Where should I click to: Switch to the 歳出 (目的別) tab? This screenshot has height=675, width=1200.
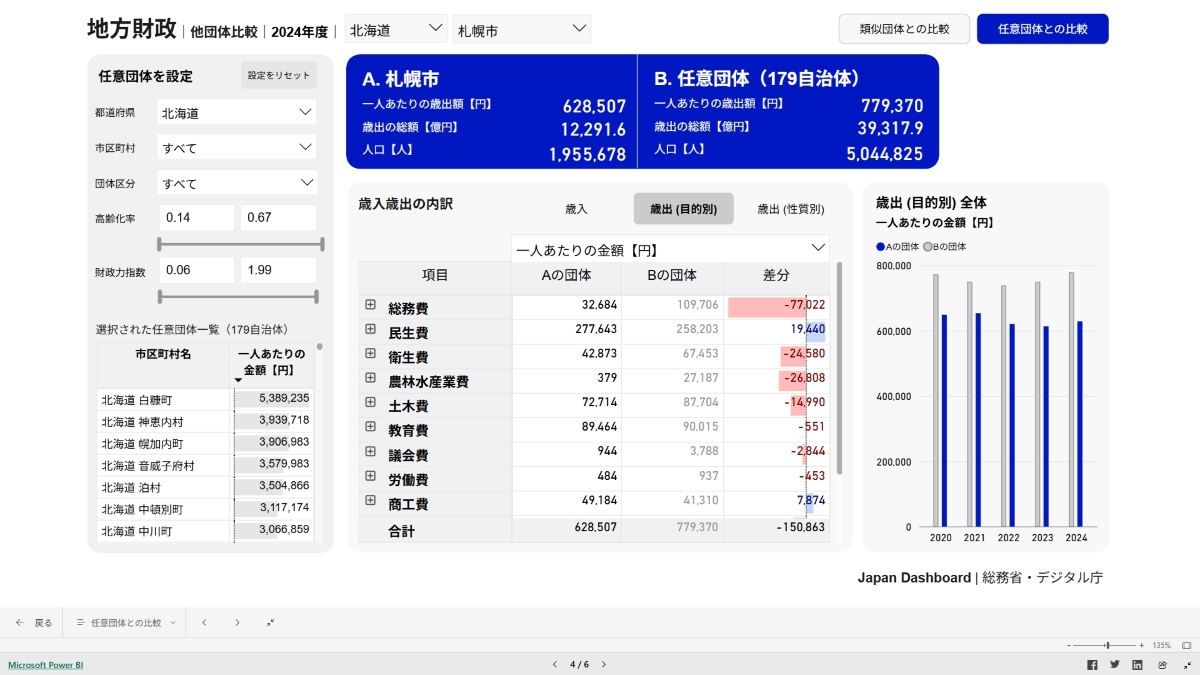[x=684, y=209]
